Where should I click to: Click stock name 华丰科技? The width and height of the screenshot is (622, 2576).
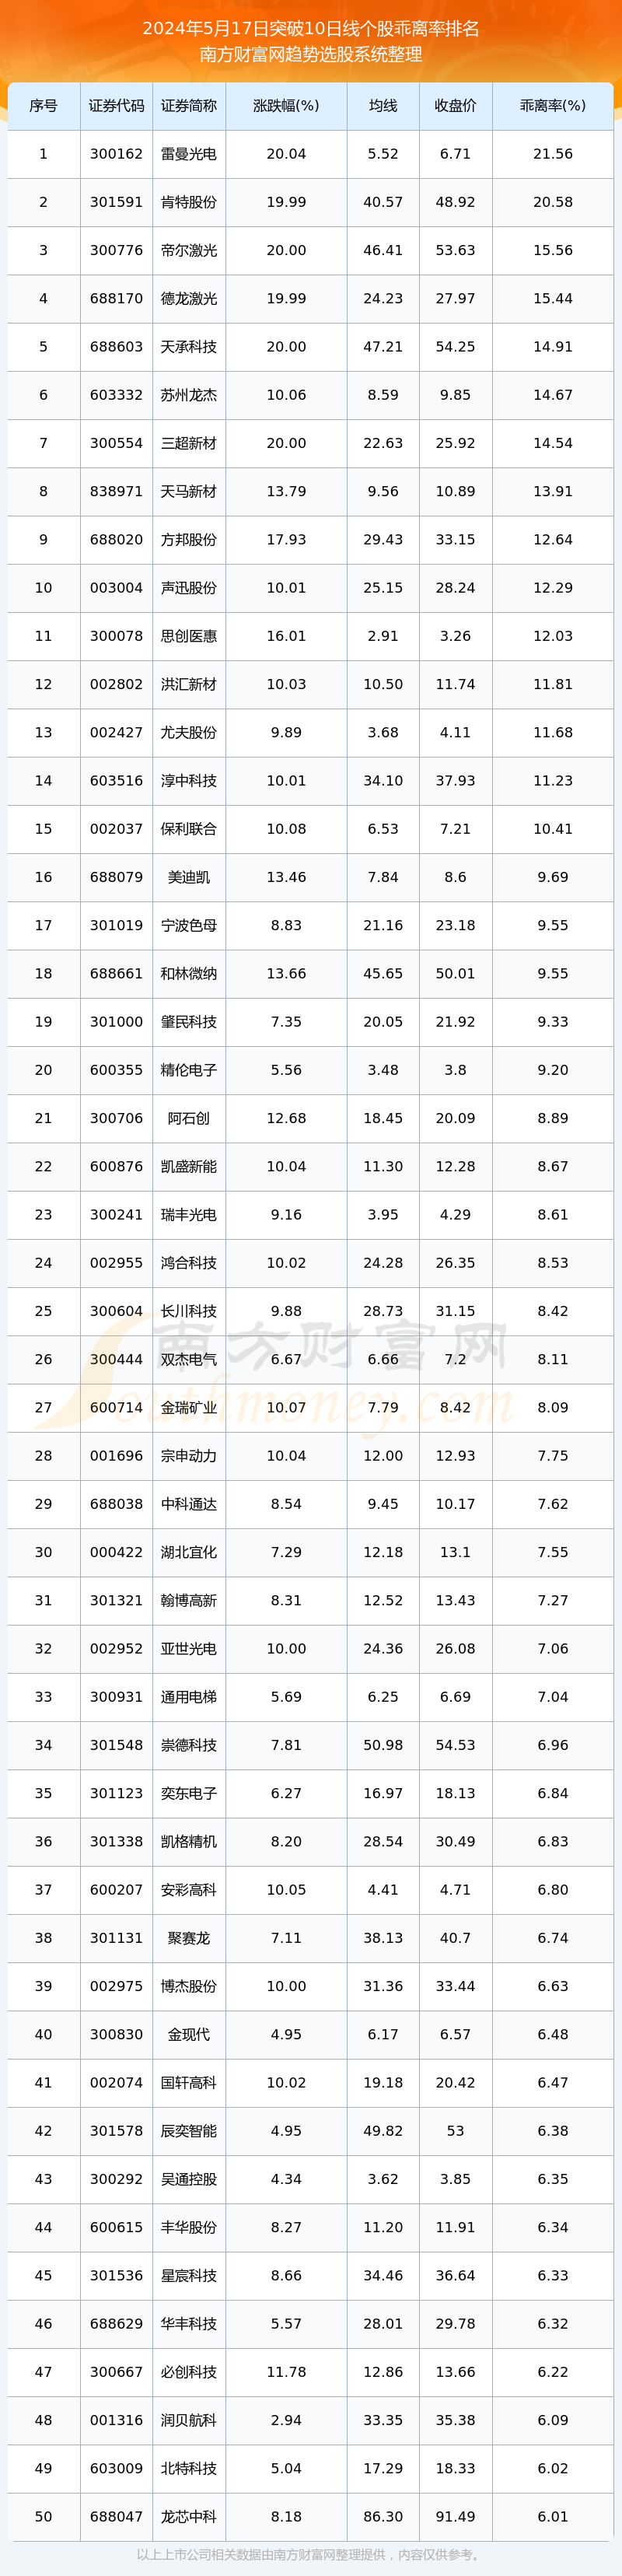(x=189, y=2323)
